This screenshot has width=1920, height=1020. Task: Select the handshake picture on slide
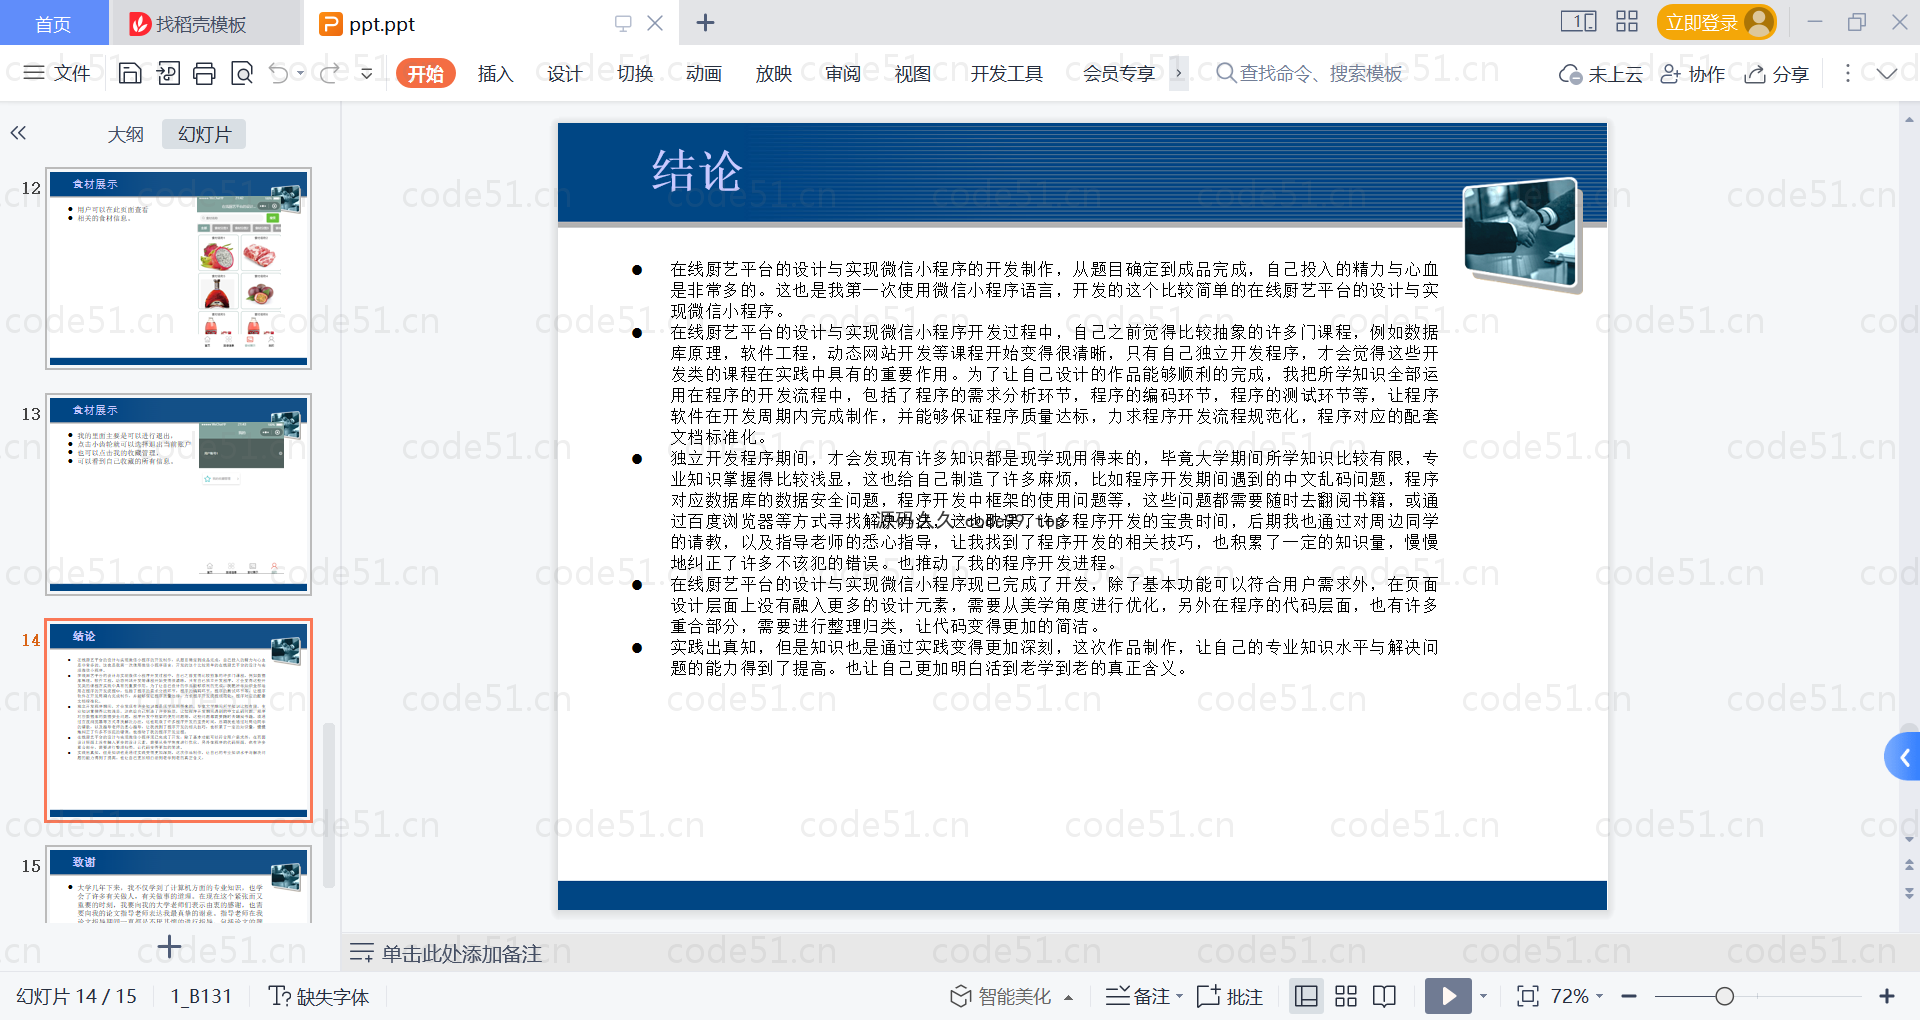pos(1521,233)
